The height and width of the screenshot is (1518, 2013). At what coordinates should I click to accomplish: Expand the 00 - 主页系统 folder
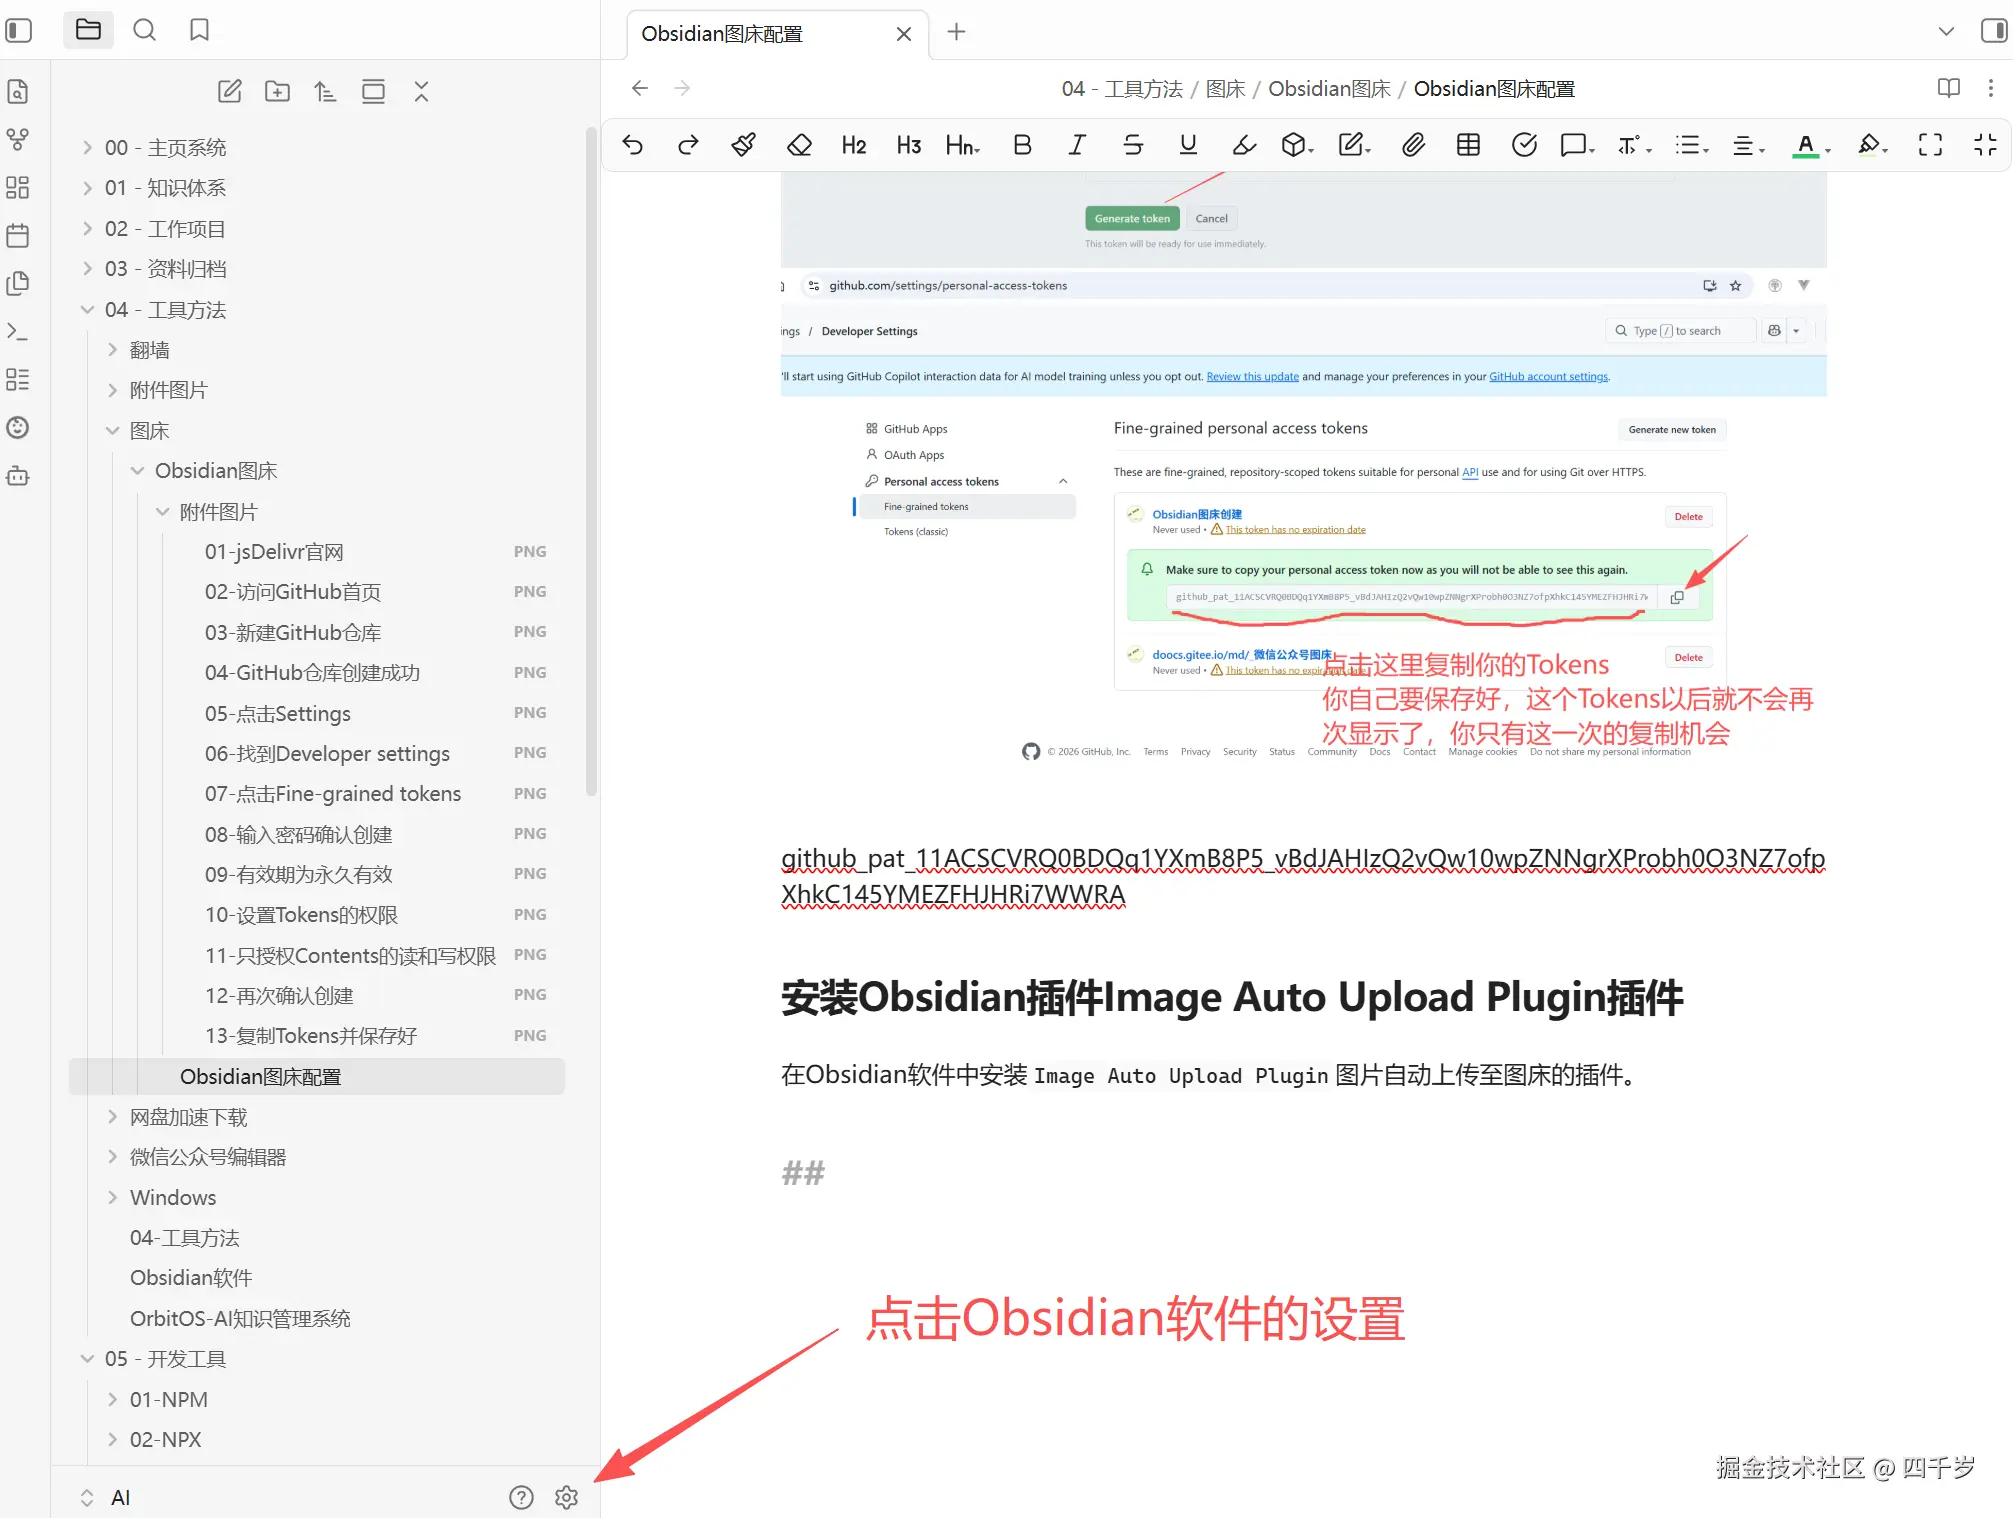pyautogui.click(x=166, y=147)
